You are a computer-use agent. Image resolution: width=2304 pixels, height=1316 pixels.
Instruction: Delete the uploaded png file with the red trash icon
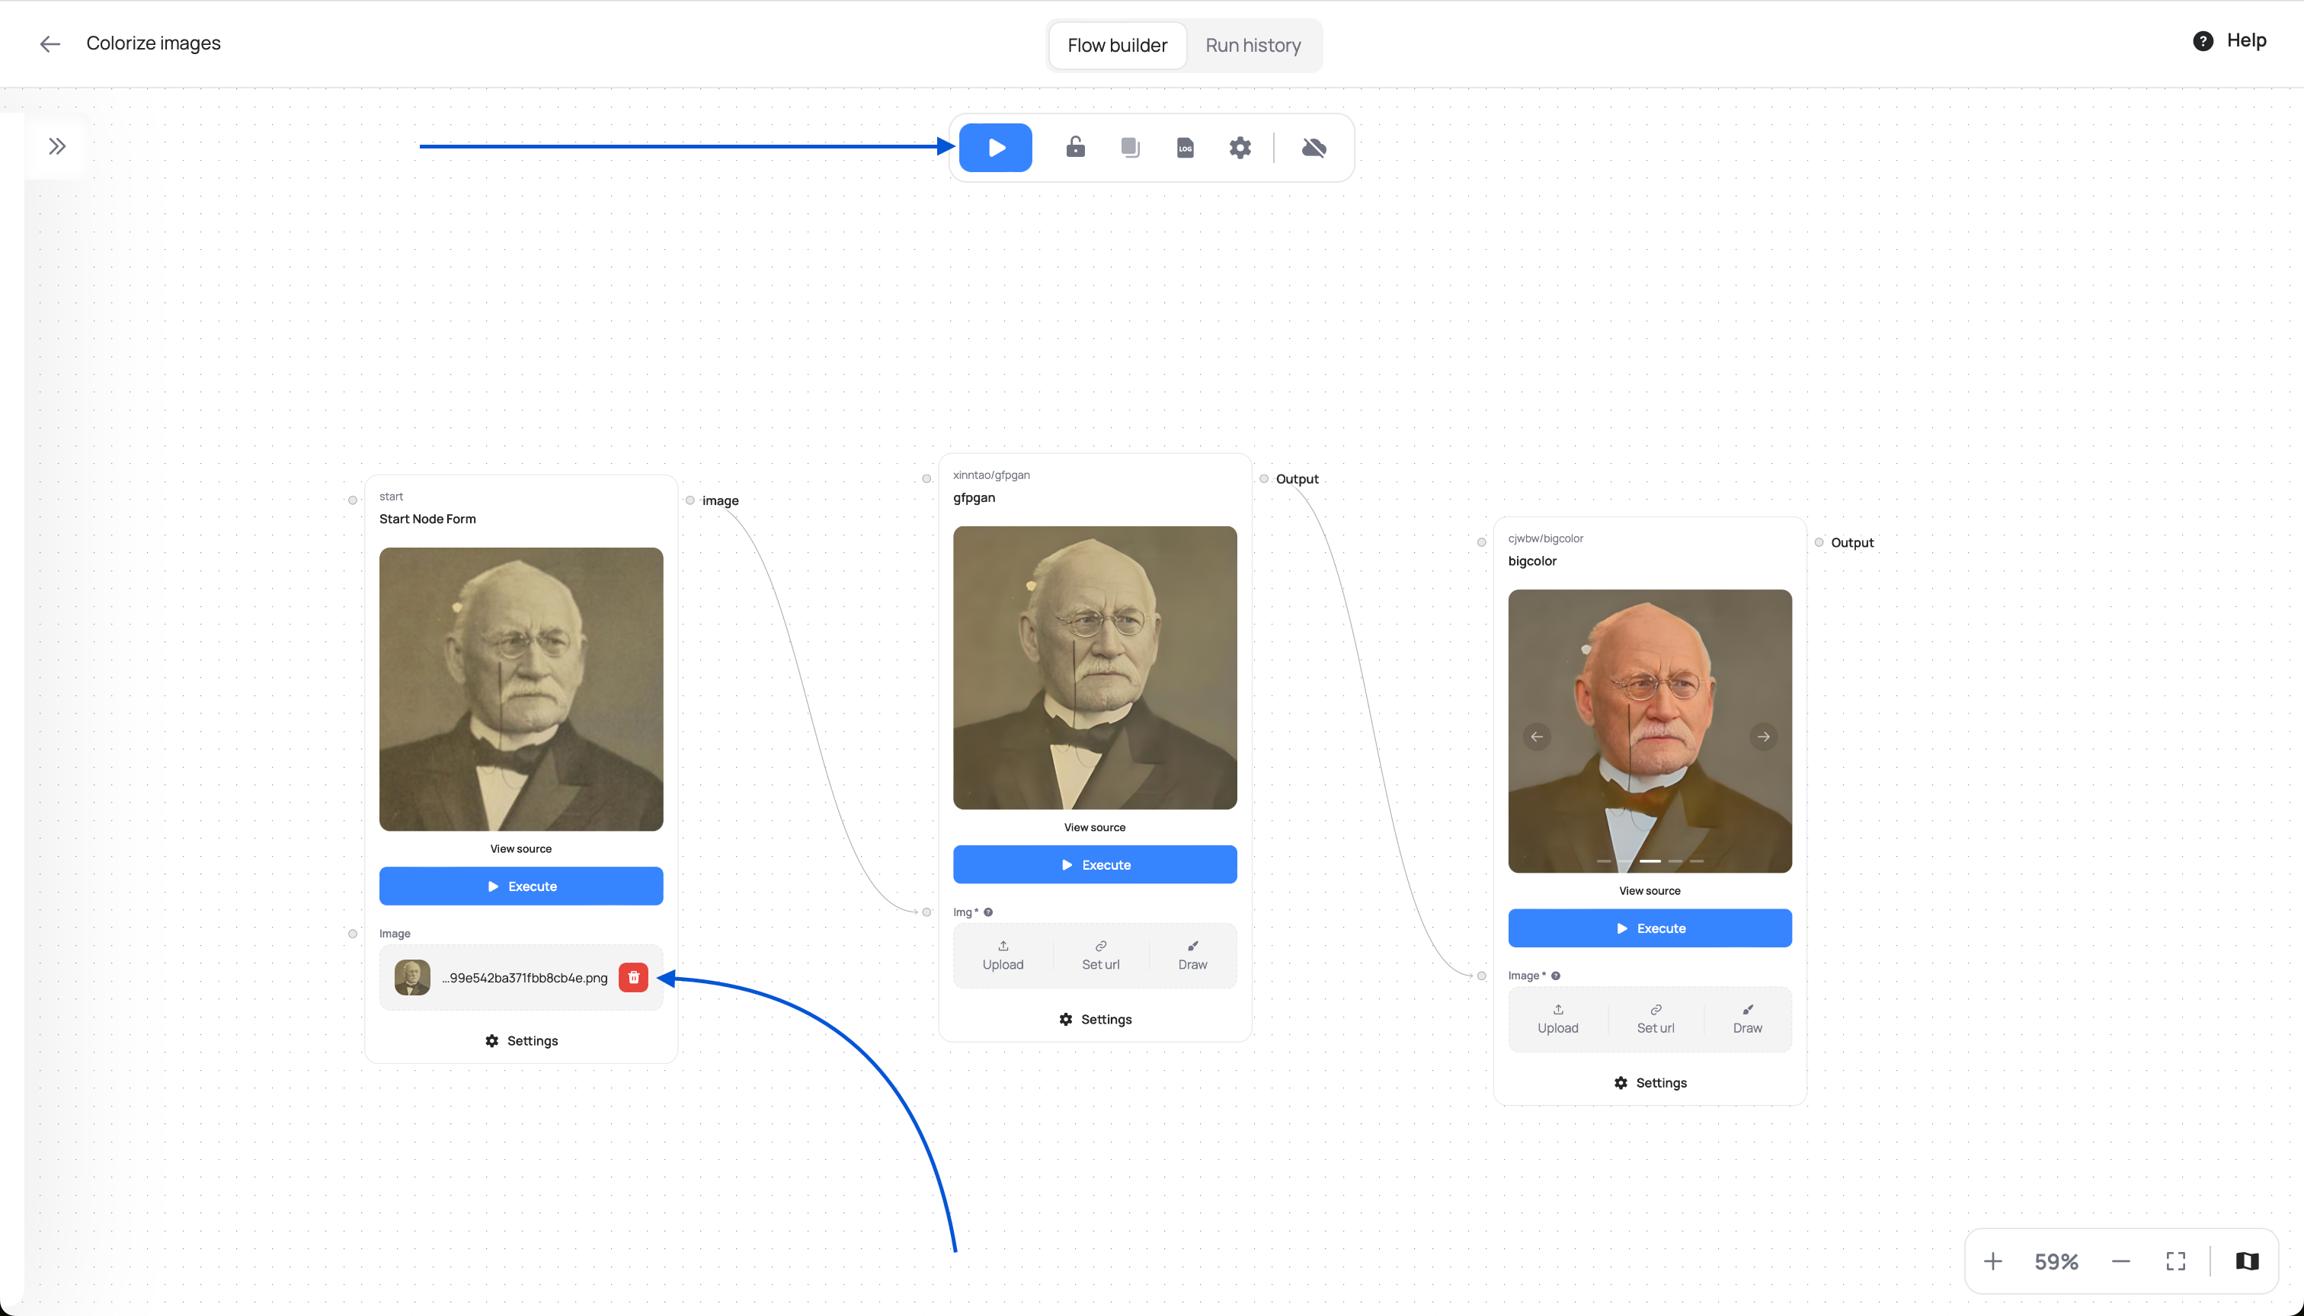[x=633, y=977]
